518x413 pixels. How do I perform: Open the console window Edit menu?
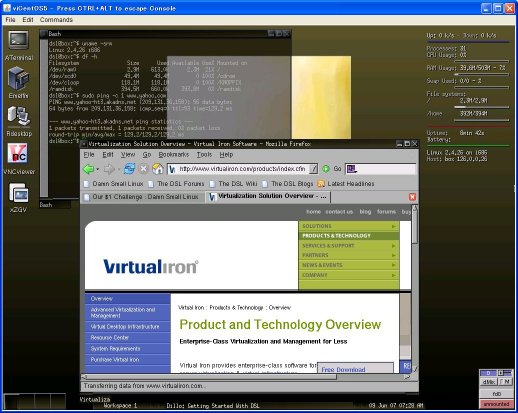[x=28, y=20]
